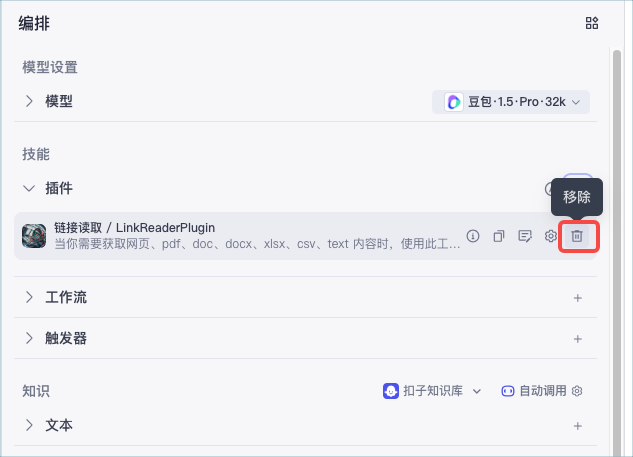Image resolution: width=633 pixels, height=457 pixels.
Task: Collapse the 插件 section chevron
Action: coord(29,188)
